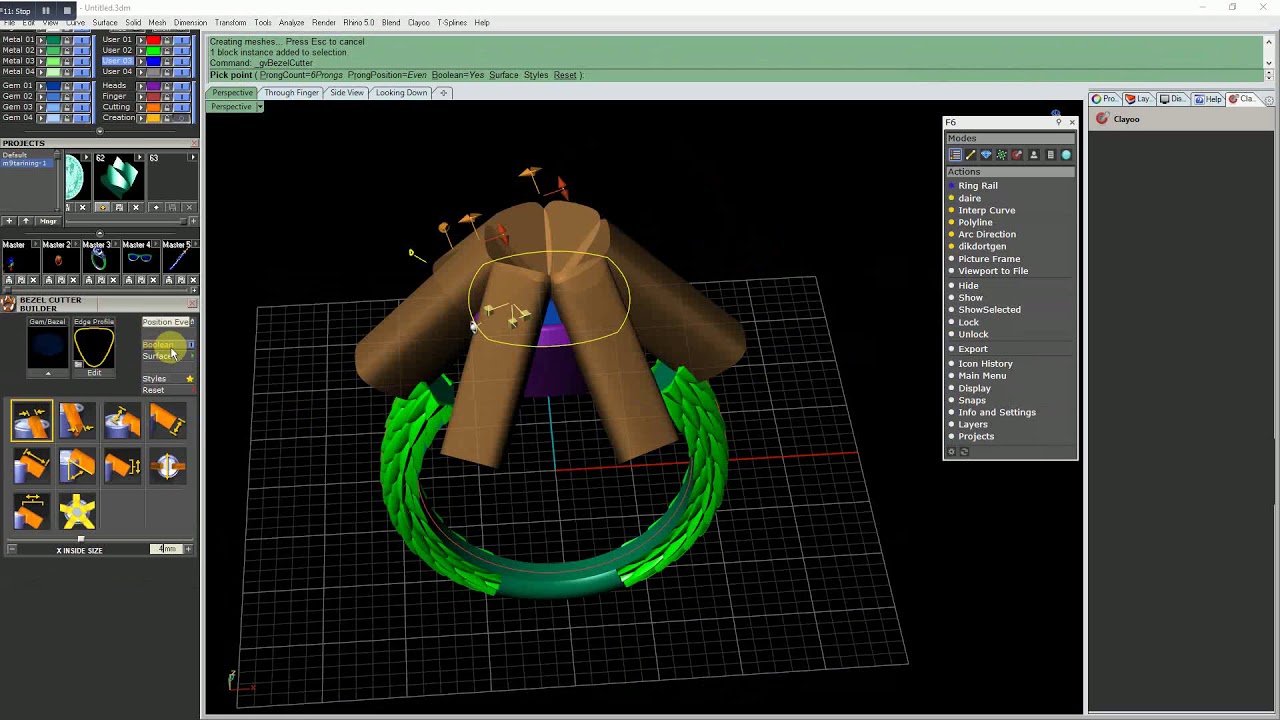1280x720 pixels.
Task: Choose the document page mode icon
Action: click(x=1051, y=155)
